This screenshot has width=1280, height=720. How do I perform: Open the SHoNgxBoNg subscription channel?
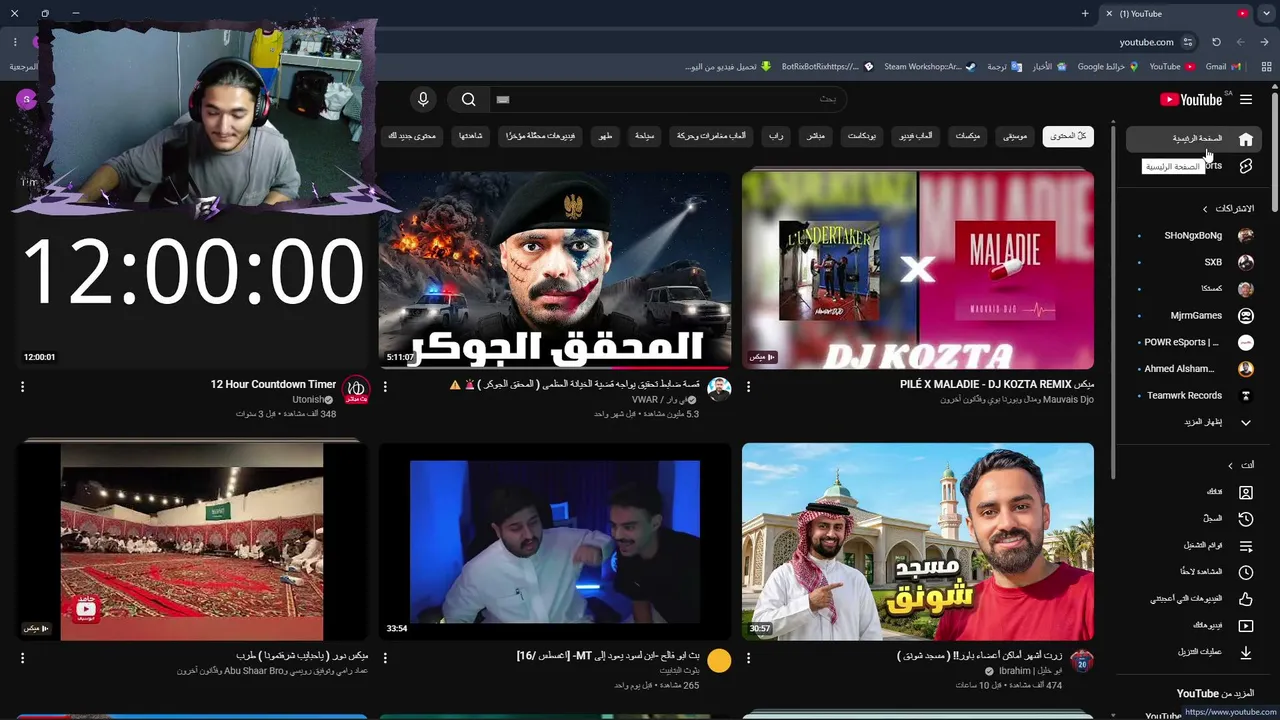[1194, 235]
